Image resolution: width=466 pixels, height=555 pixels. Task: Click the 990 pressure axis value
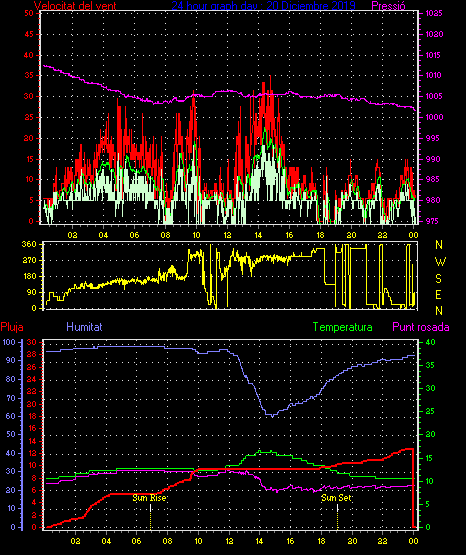point(433,159)
